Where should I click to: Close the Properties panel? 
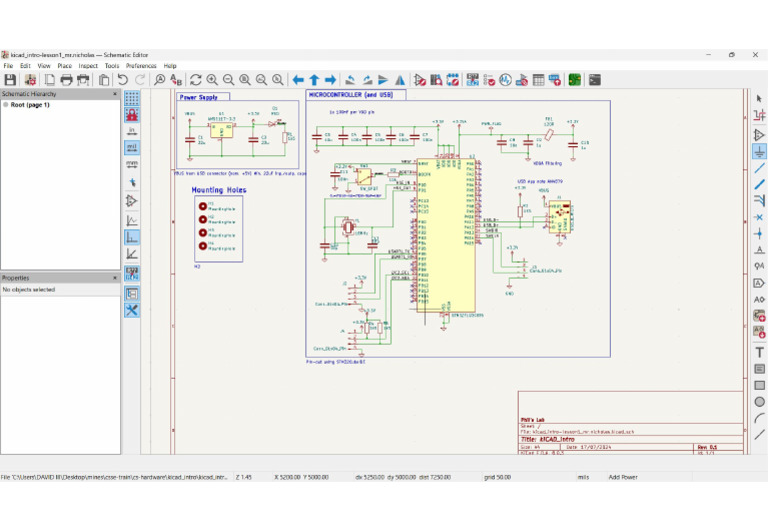[x=115, y=278]
